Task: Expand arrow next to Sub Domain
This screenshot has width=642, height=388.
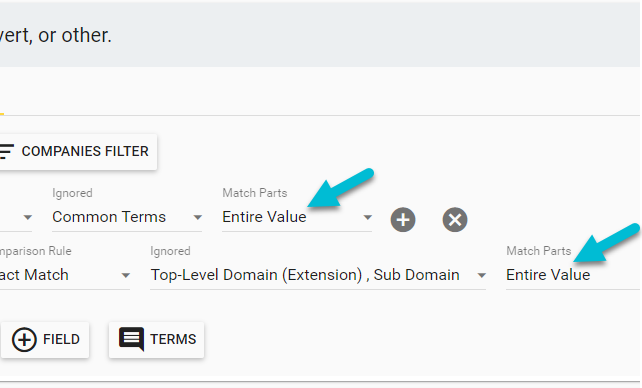Action: coord(482,276)
